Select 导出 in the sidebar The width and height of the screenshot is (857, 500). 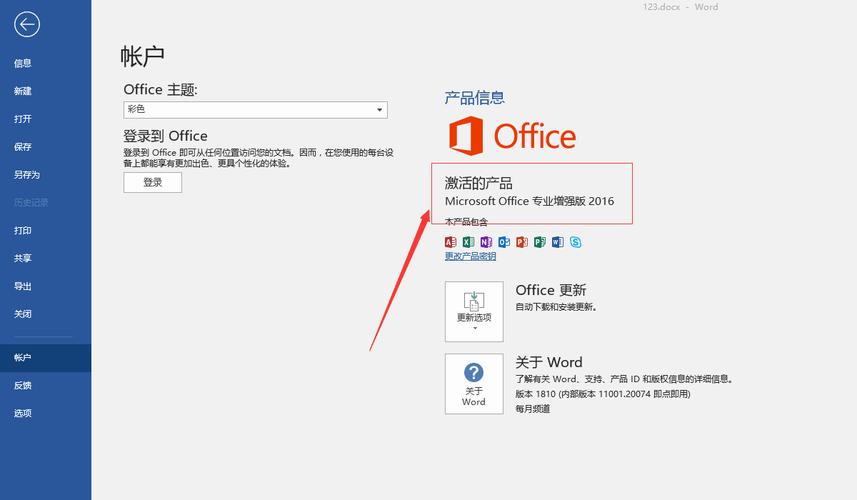click(x=23, y=286)
